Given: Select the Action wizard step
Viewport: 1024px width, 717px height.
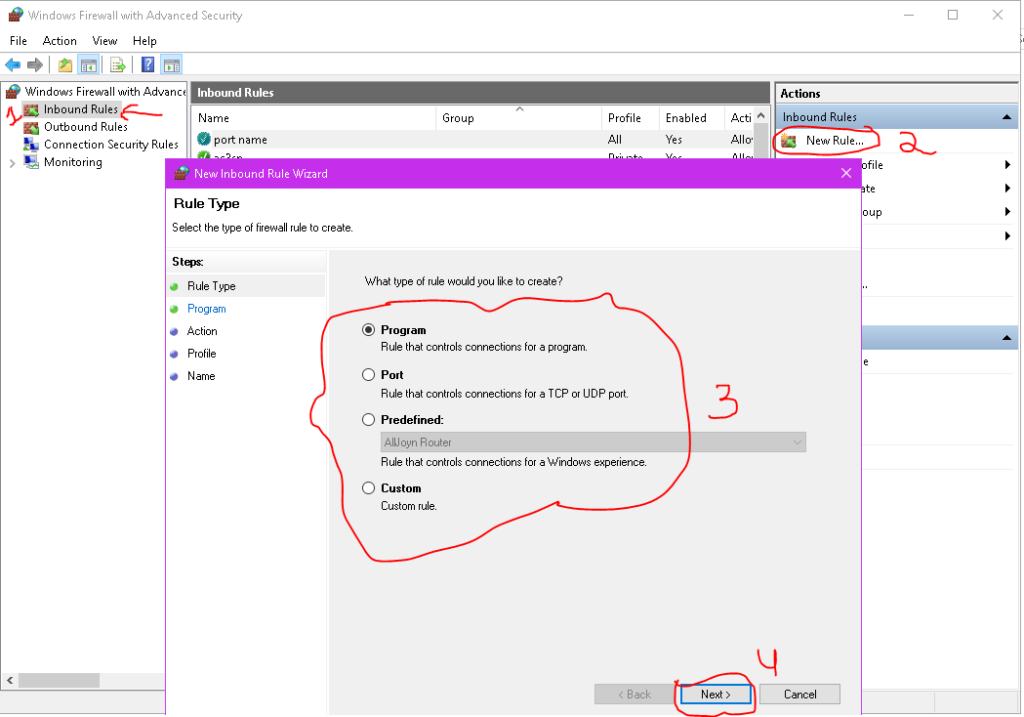Looking at the screenshot, I should (x=202, y=331).
